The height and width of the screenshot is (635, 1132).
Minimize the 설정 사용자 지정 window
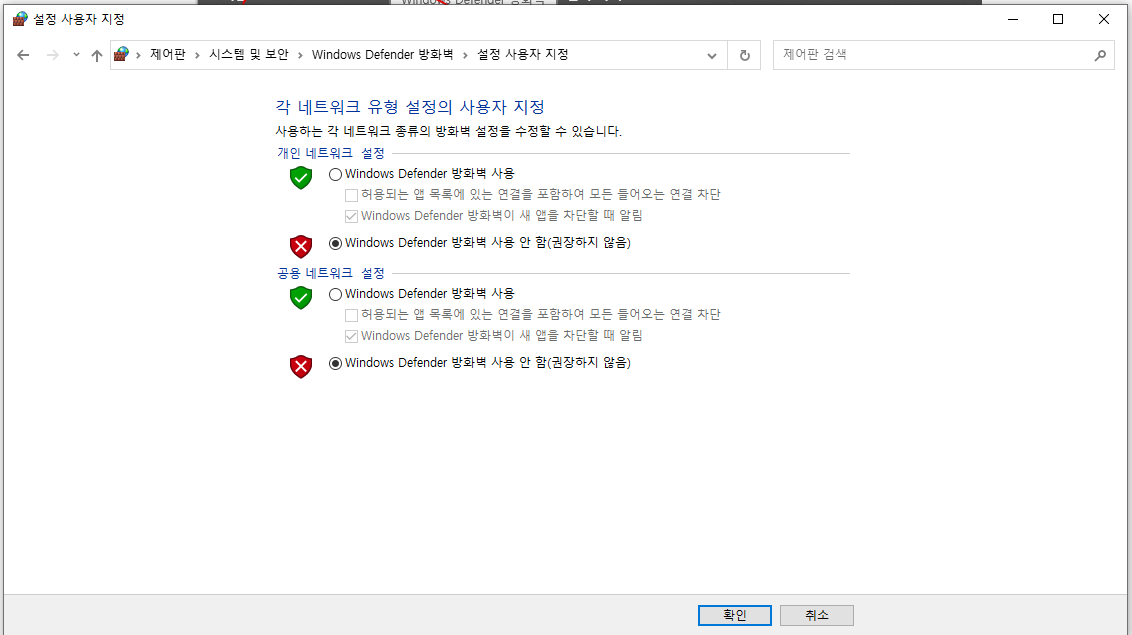(1013, 19)
